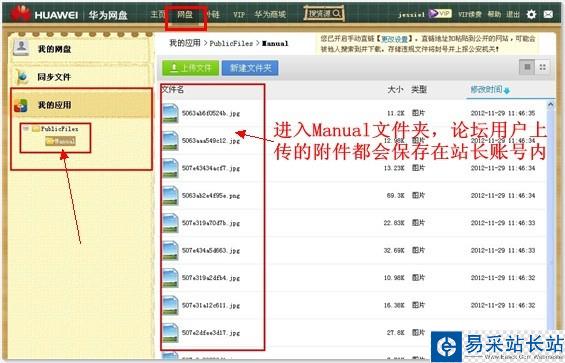Select the Manual subfolder in the tree

[x=61, y=141]
